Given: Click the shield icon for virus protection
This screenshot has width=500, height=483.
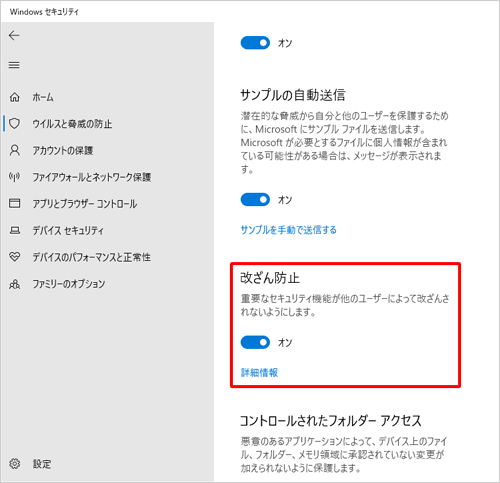Looking at the screenshot, I should 14,124.
